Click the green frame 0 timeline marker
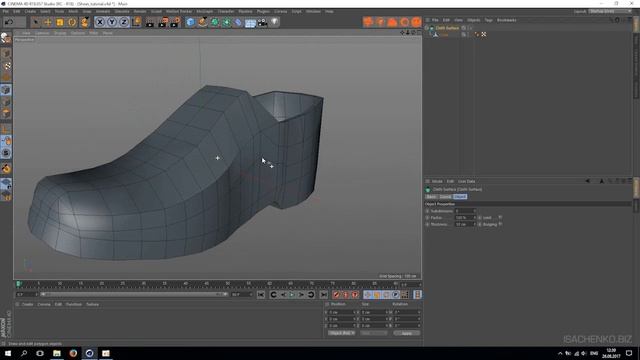 (x=18, y=284)
